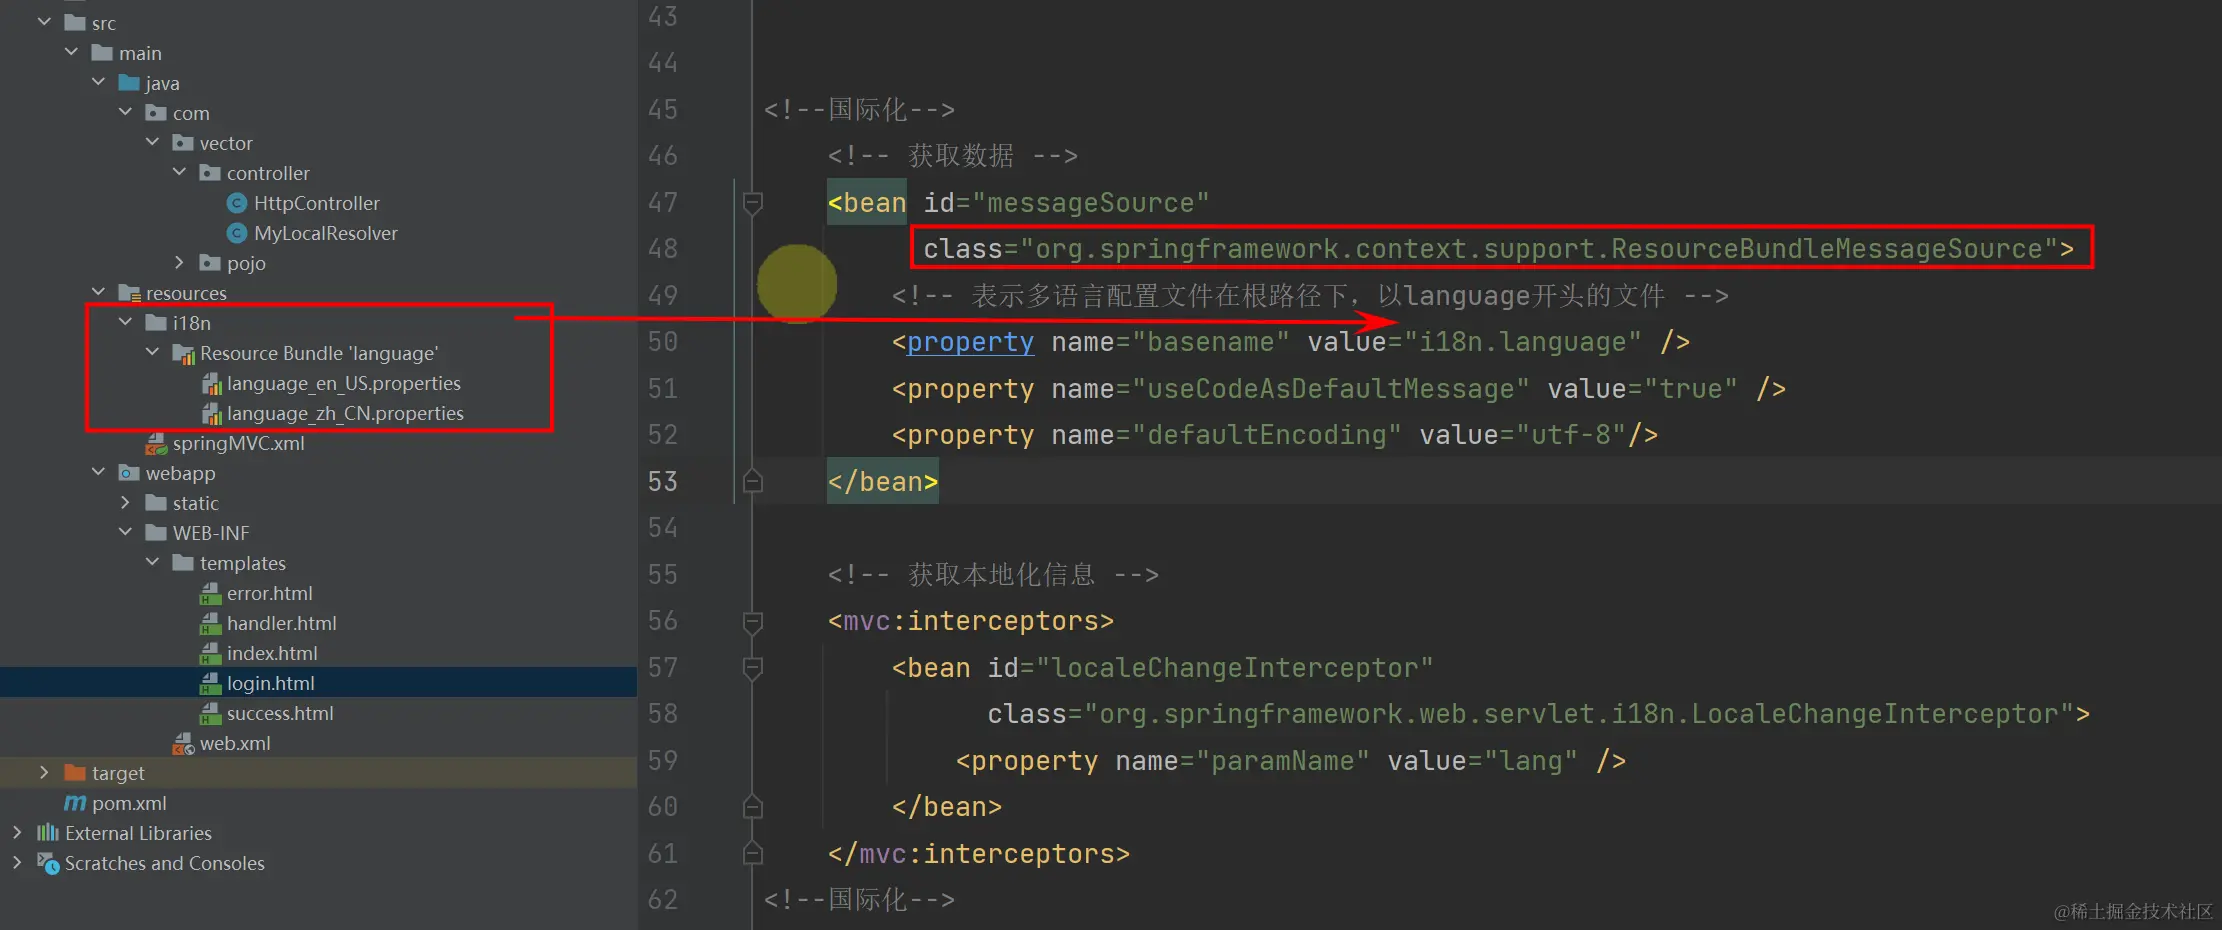Expand Scratches and Consoles chevron
2222x930 pixels.
(17, 862)
